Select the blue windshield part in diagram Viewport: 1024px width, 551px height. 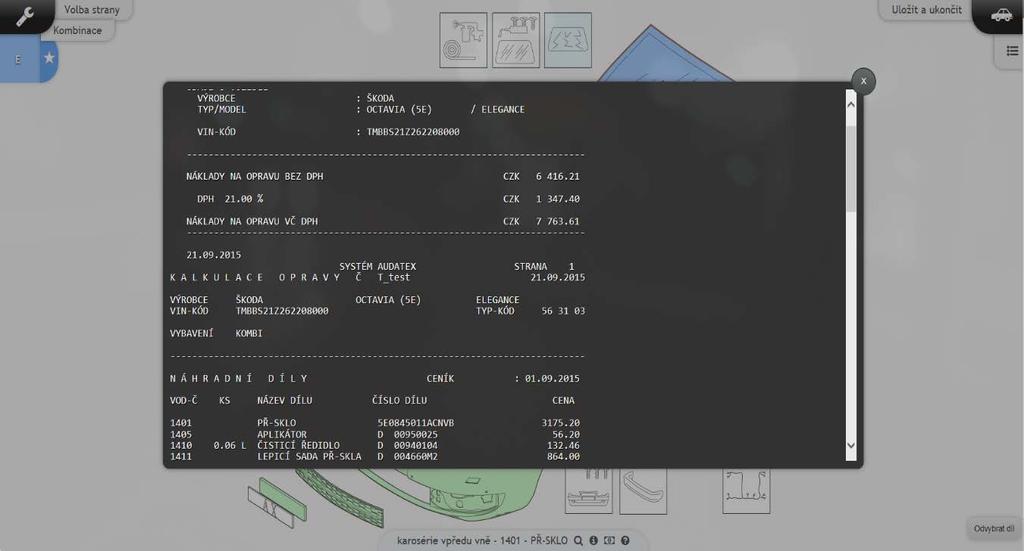pos(660,57)
